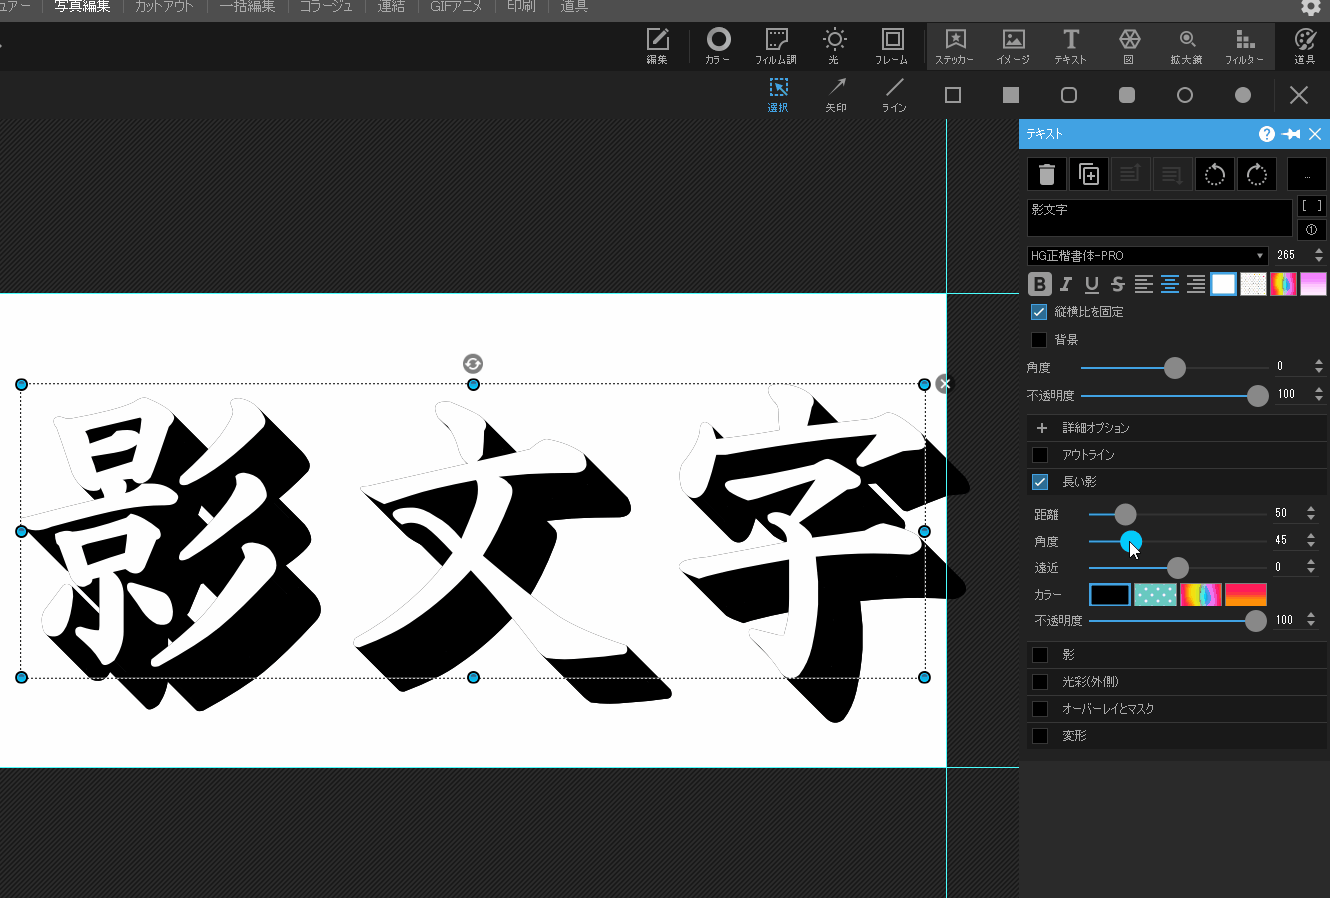
Task: Open the ステッカー (sticker) tool
Action: coord(955,46)
